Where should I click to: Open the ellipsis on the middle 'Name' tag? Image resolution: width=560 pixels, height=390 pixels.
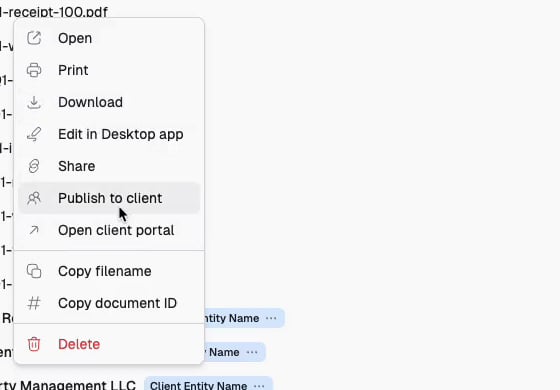[x=252, y=352]
